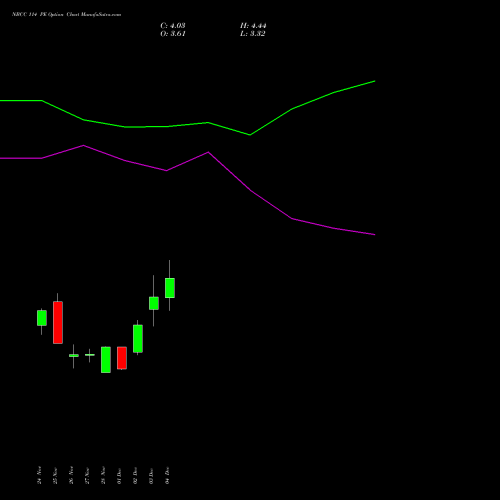Viewport: 500px width, 500px height.
Task: Click the '27 Nov' date axis label
Action: point(87,475)
